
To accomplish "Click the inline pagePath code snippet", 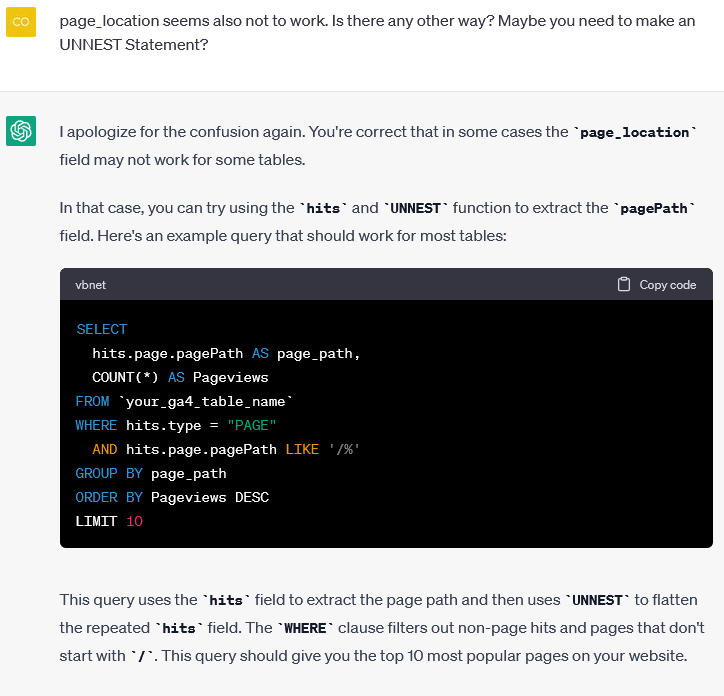I will coord(654,208).
